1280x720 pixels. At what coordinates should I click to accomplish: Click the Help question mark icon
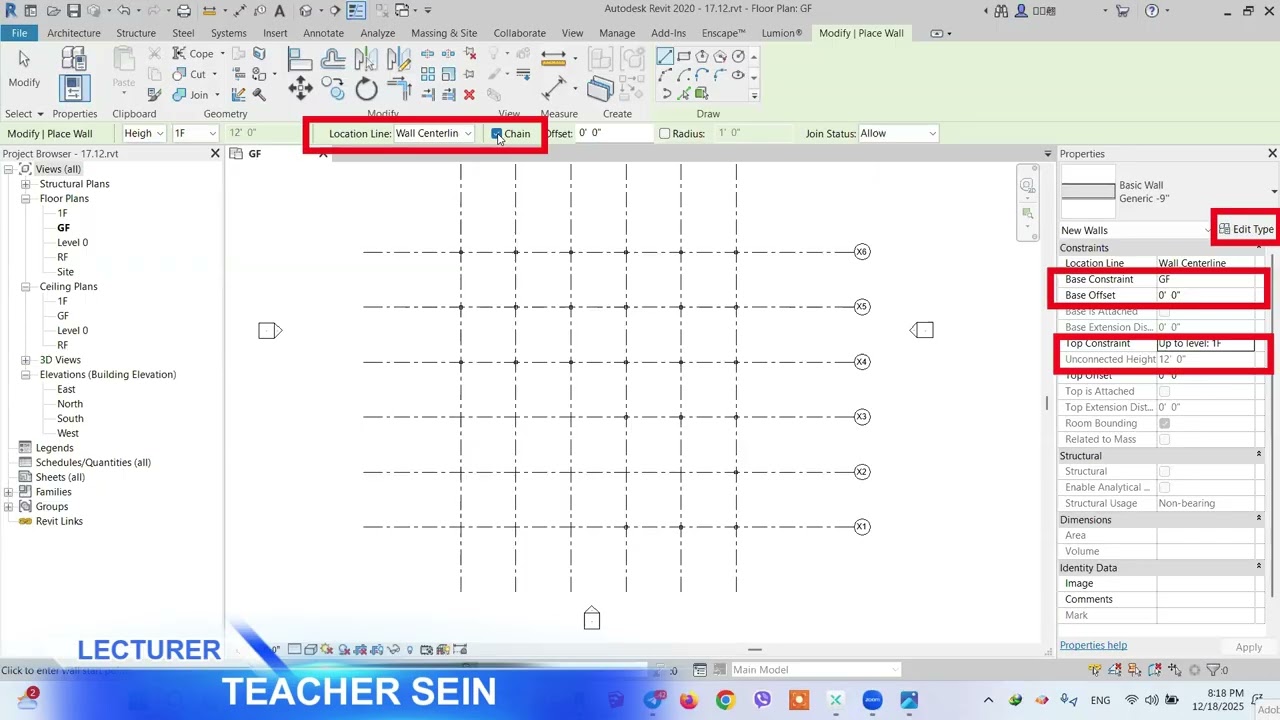tap(1152, 11)
